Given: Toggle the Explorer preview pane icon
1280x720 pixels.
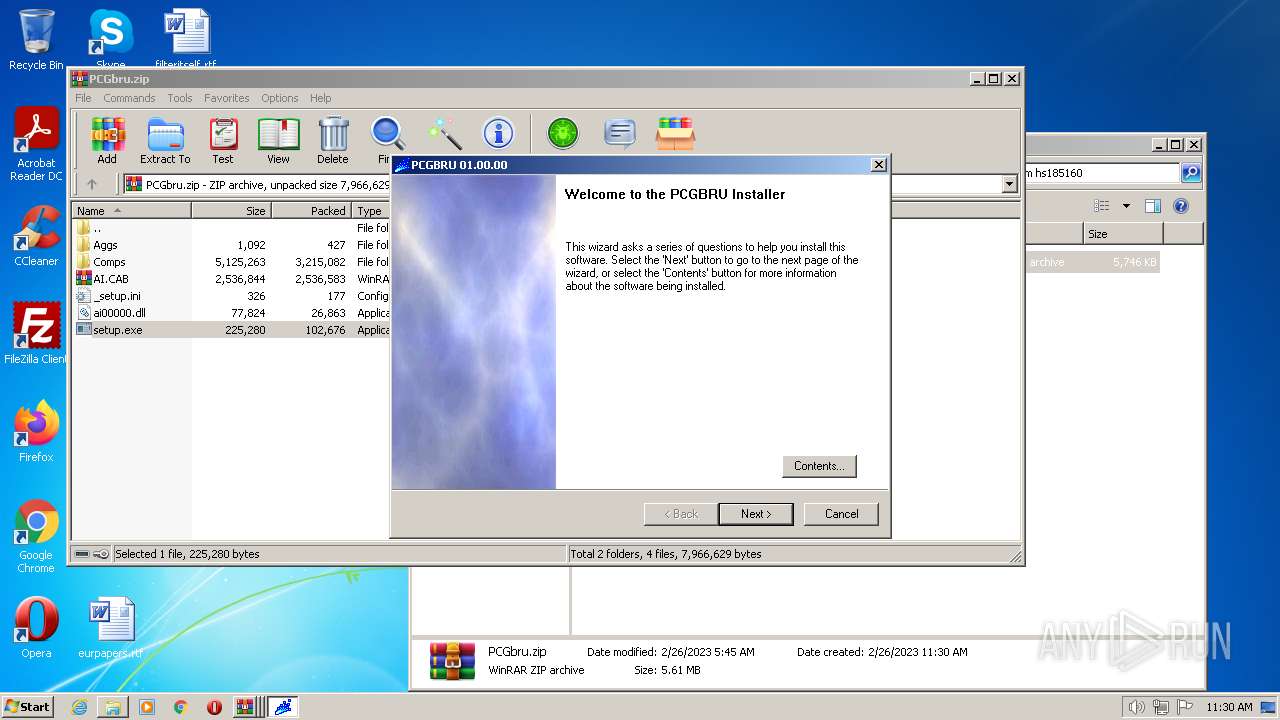Looking at the screenshot, I should [1153, 206].
